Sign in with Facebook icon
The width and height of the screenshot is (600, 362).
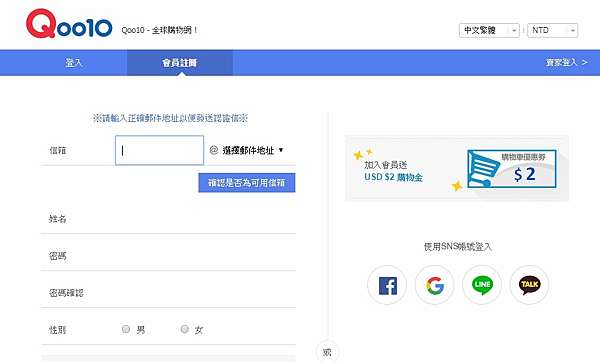pos(387,285)
